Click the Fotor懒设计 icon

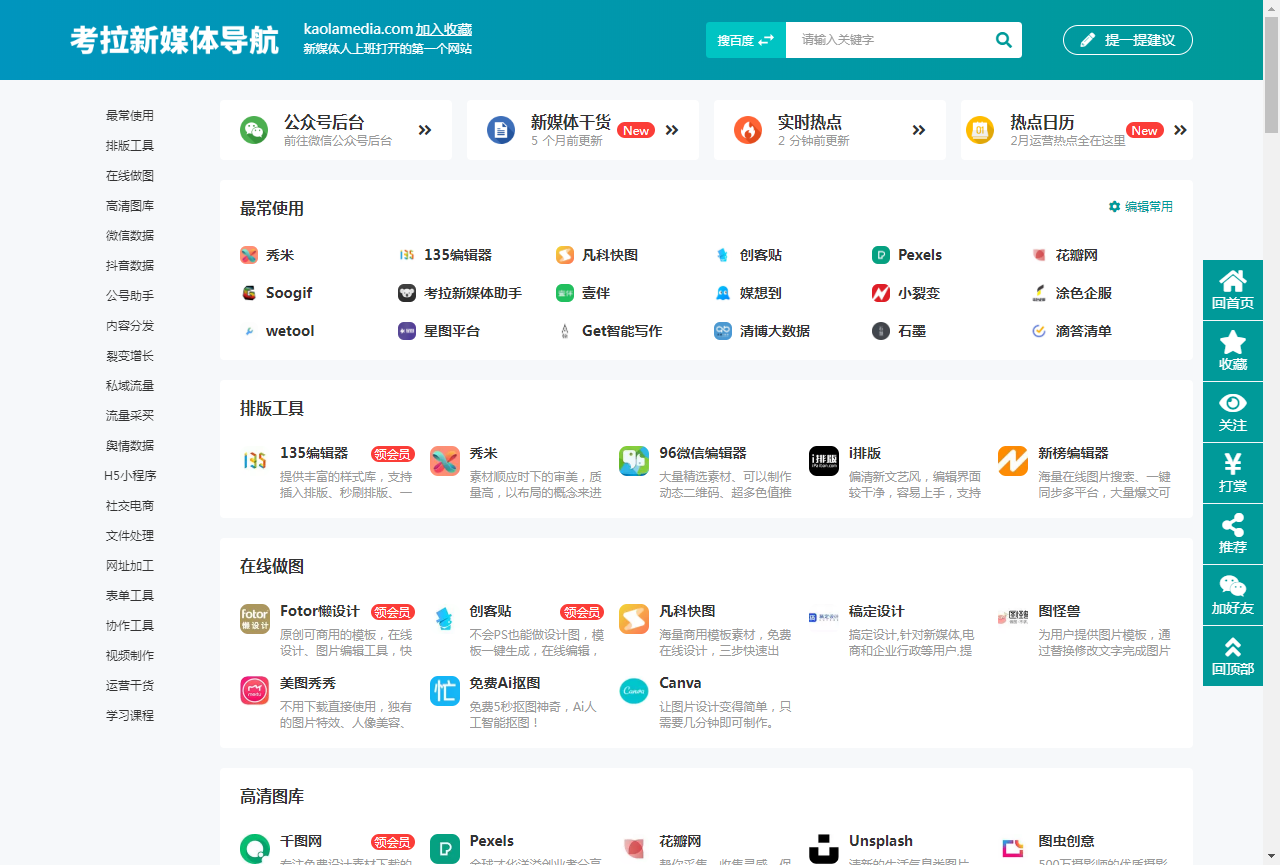click(x=255, y=619)
